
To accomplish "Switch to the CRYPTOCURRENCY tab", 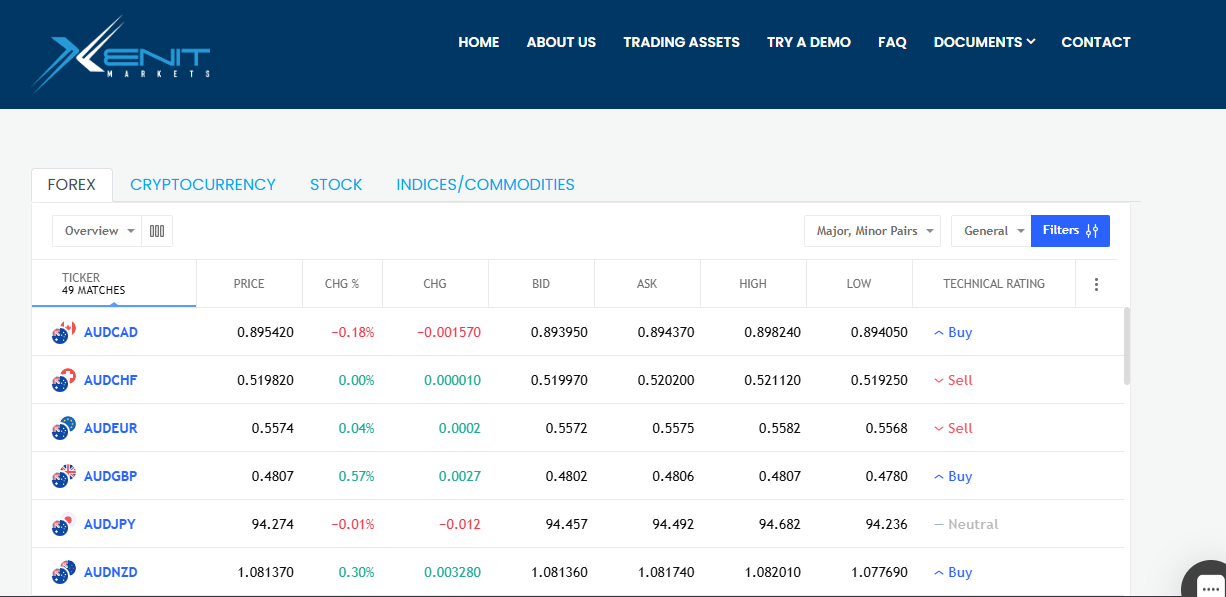I will point(203,185).
